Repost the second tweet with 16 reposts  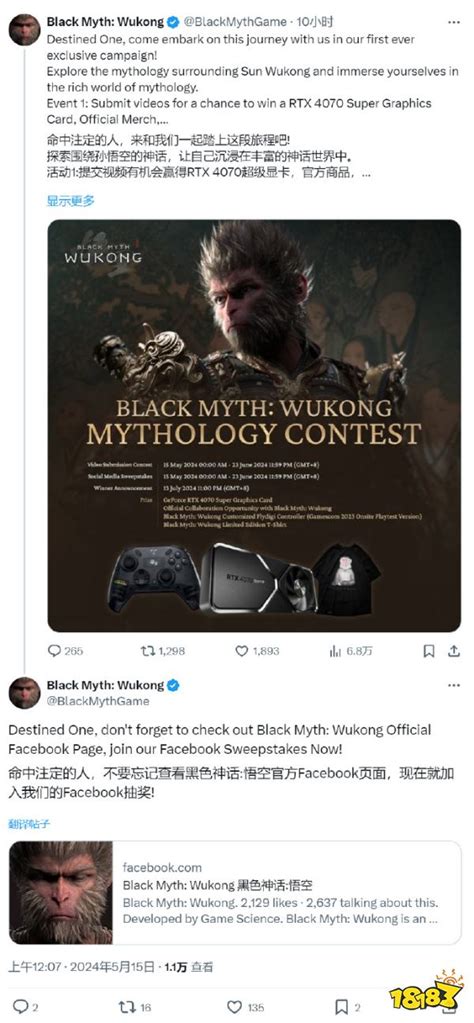126,1007
